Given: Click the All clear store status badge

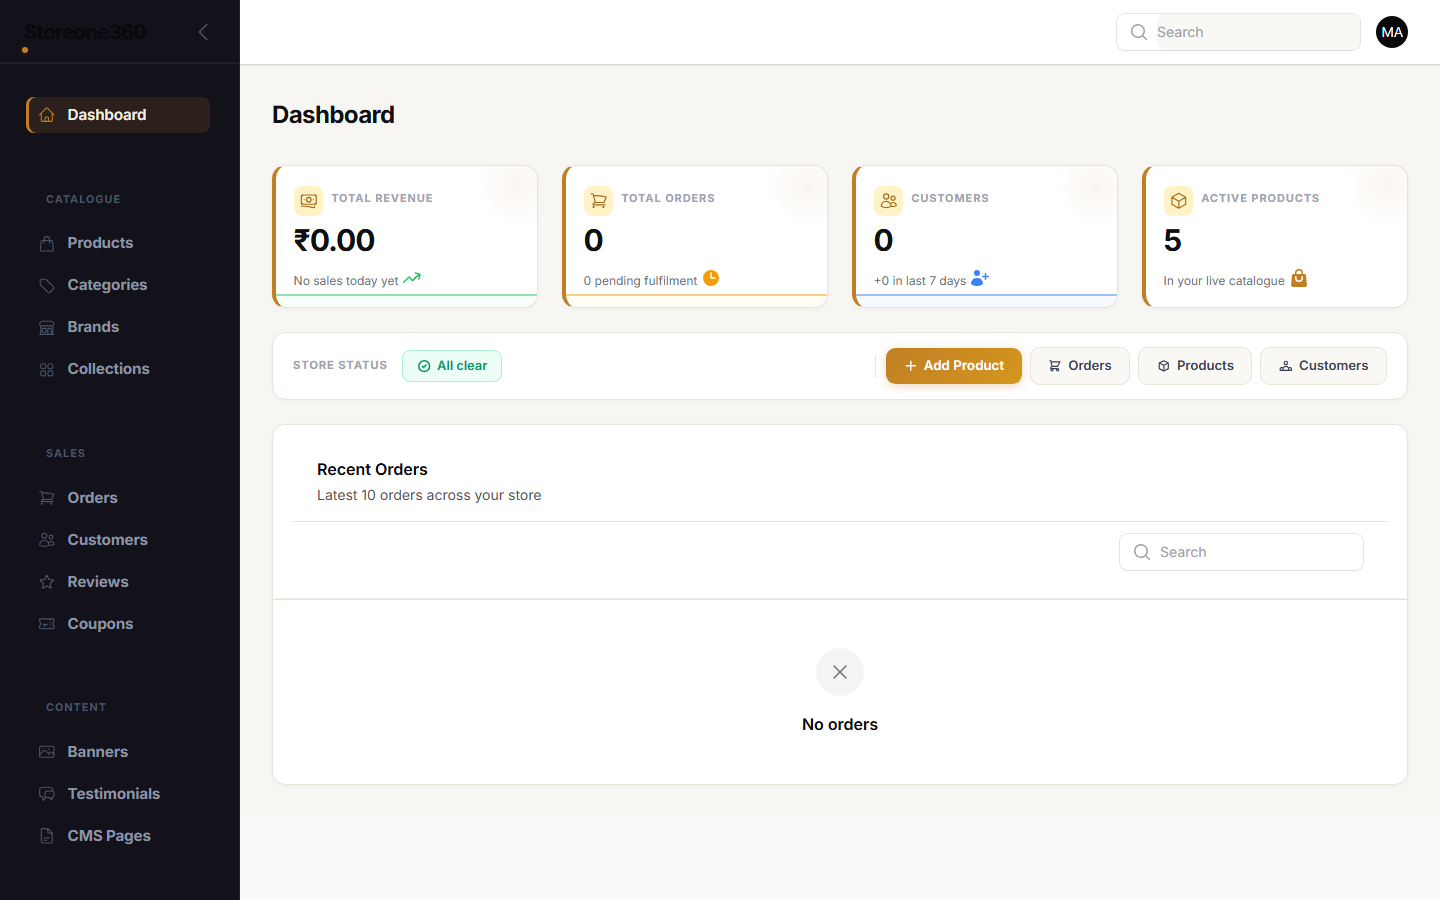Looking at the screenshot, I should (452, 366).
